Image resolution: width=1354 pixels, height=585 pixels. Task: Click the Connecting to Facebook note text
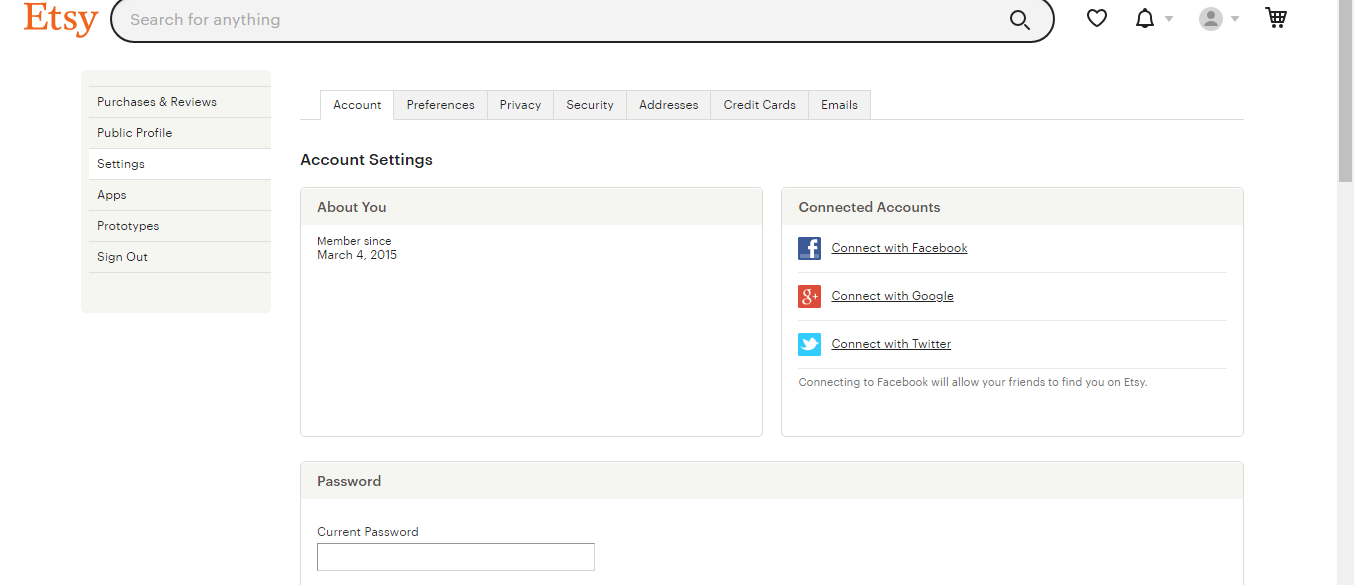[x=973, y=382]
